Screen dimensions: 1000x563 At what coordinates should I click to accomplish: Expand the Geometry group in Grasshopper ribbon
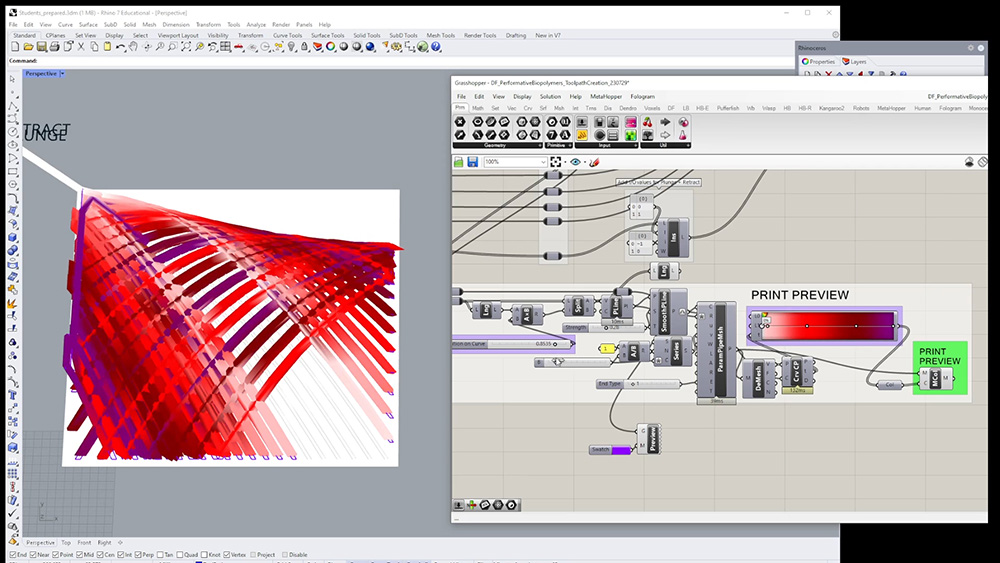point(539,145)
